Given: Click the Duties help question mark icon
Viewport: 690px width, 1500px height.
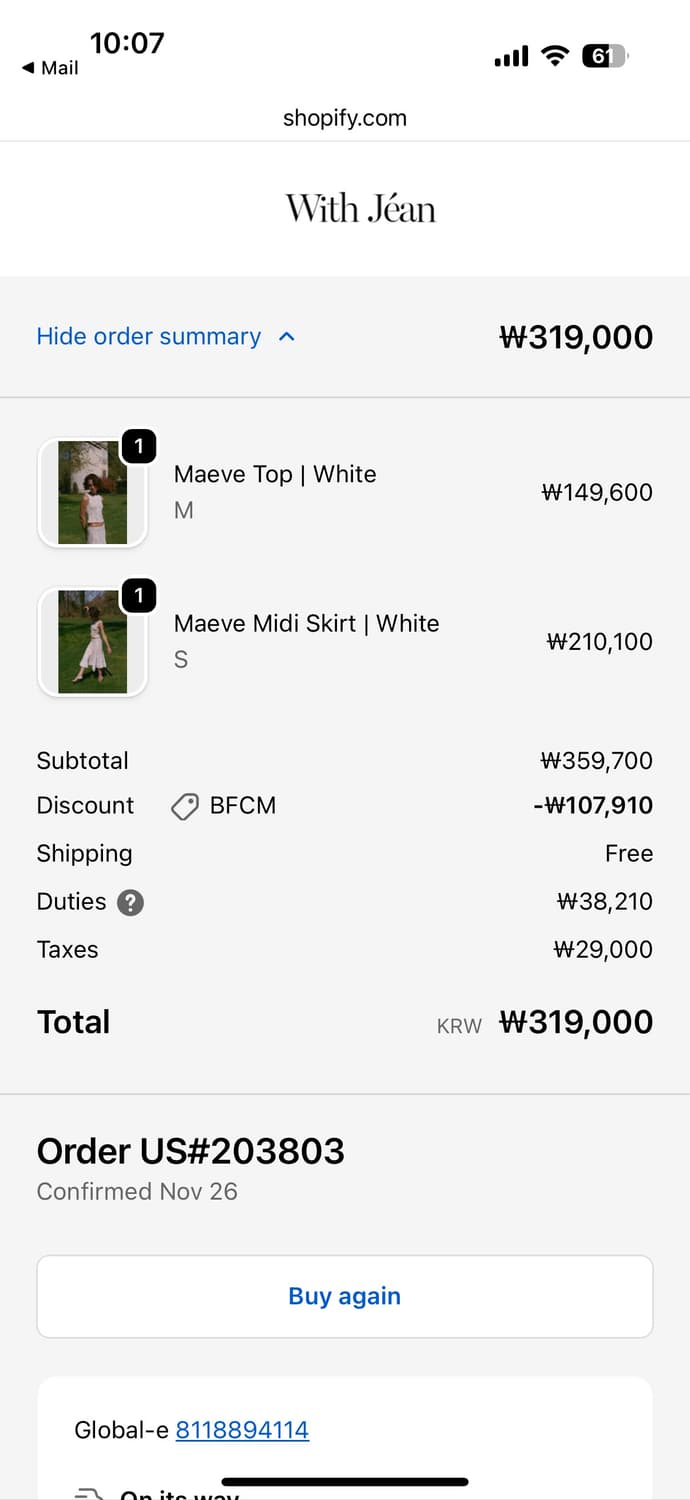Looking at the screenshot, I should (x=130, y=903).
